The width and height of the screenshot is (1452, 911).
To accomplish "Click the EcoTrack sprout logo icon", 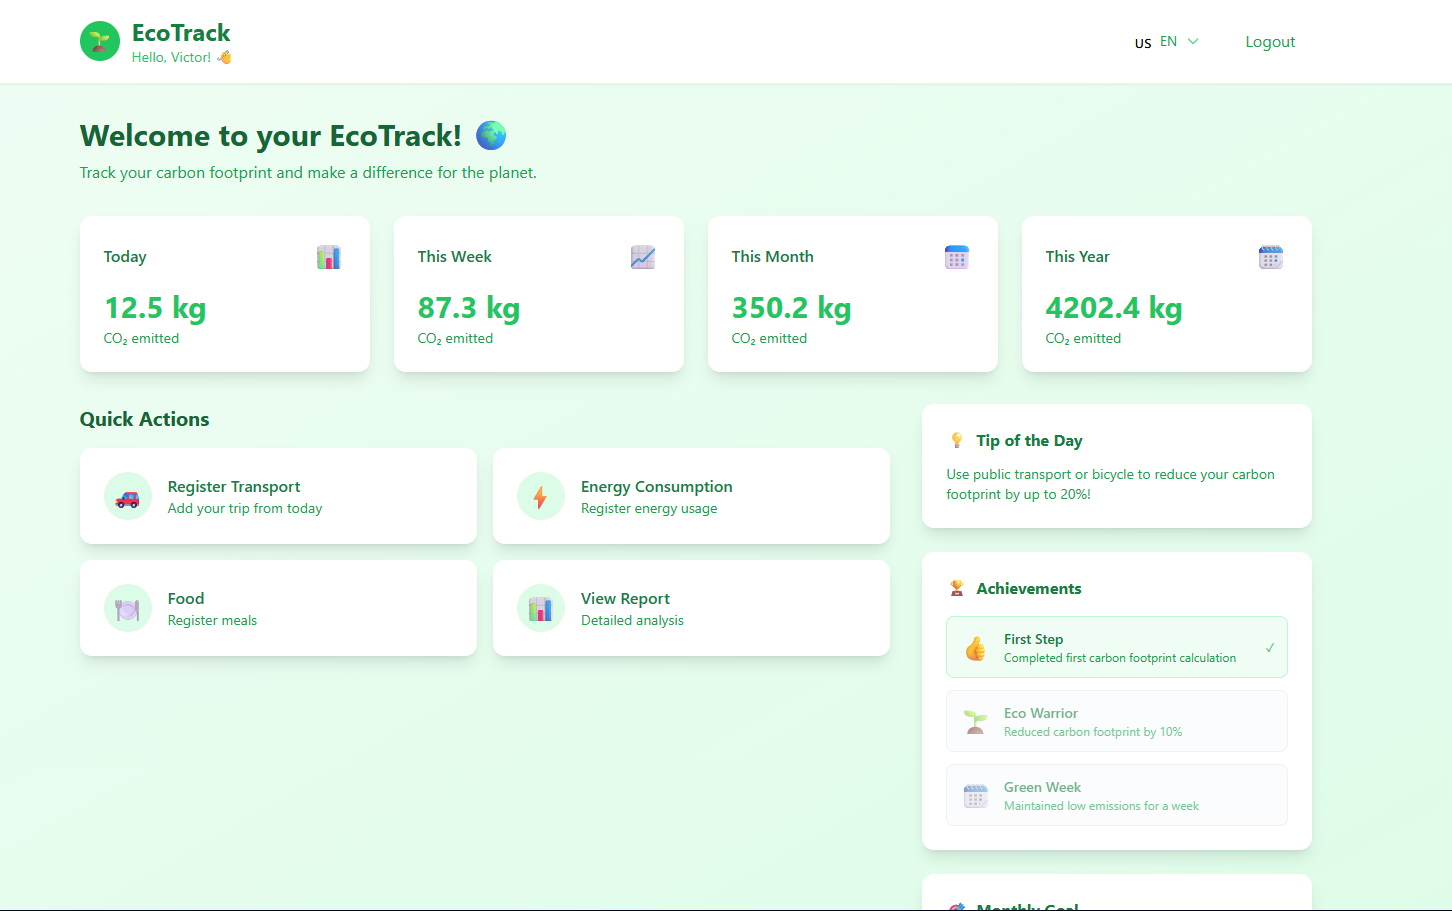I will tap(100, 41).
